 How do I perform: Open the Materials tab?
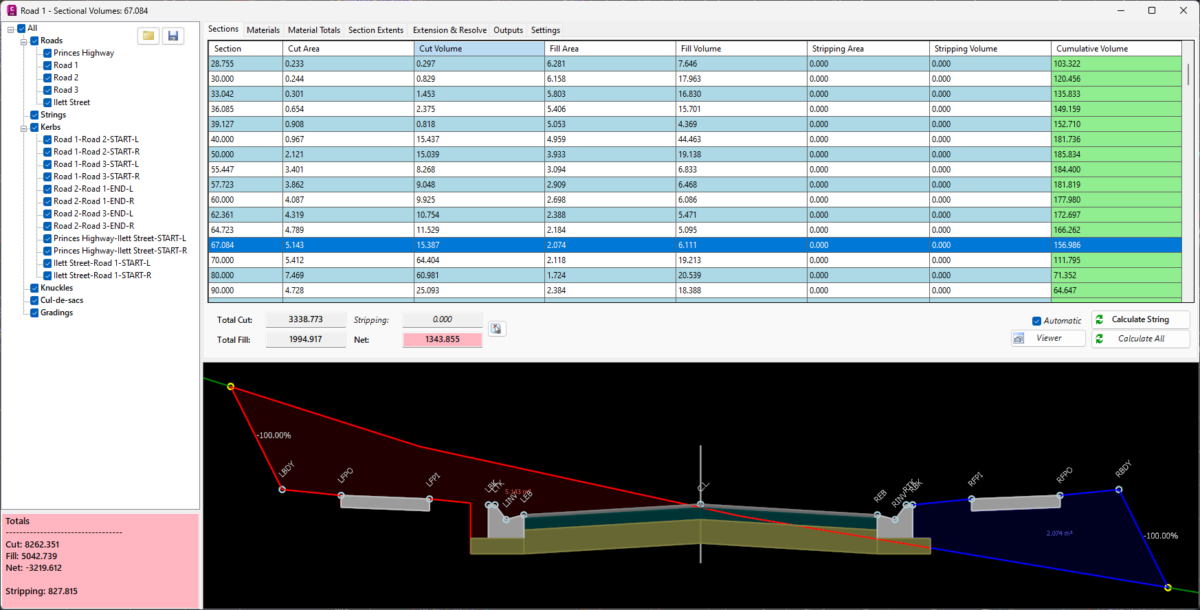263,30
